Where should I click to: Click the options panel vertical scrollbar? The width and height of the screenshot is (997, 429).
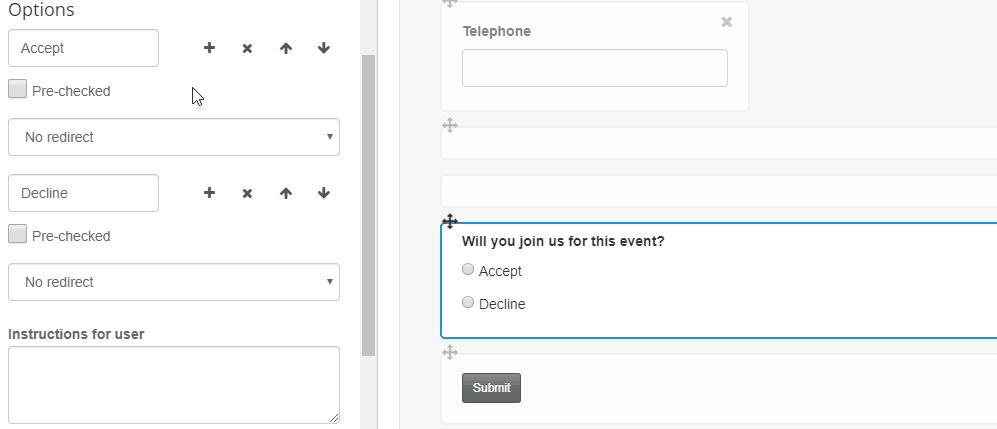click(x=368, y=205)
